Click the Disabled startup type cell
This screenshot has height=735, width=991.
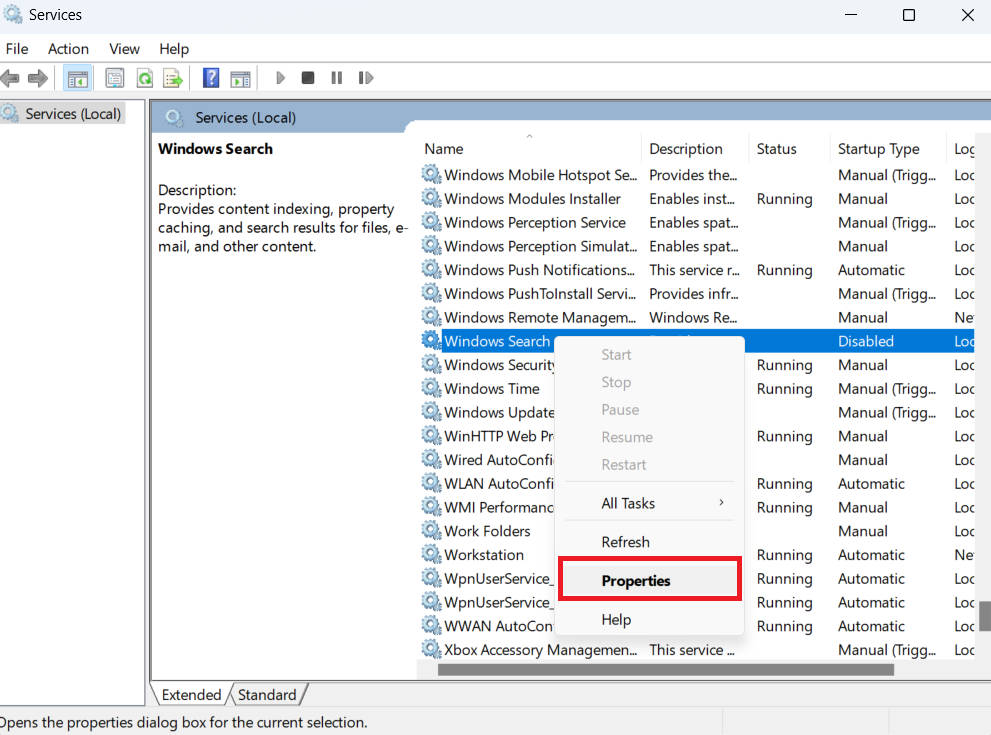(866, 341)
